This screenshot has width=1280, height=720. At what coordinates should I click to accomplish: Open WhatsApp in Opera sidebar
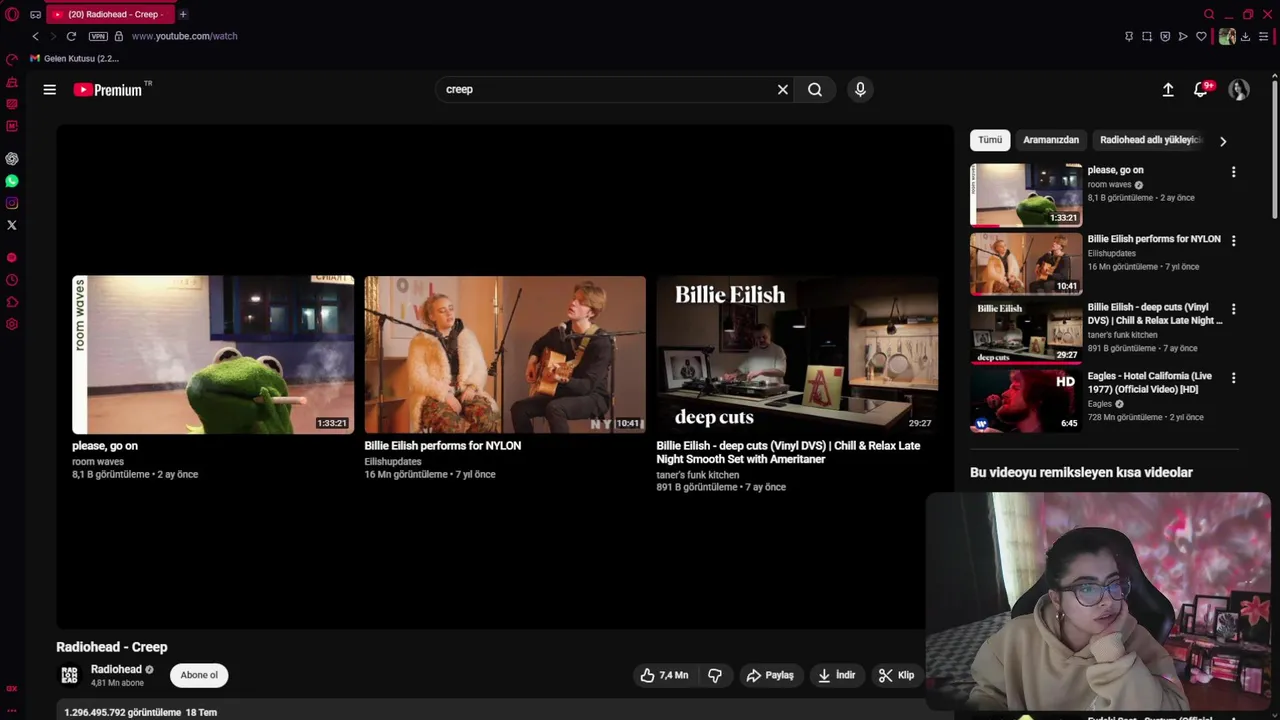pyautogui.click(x=12, y=181)
